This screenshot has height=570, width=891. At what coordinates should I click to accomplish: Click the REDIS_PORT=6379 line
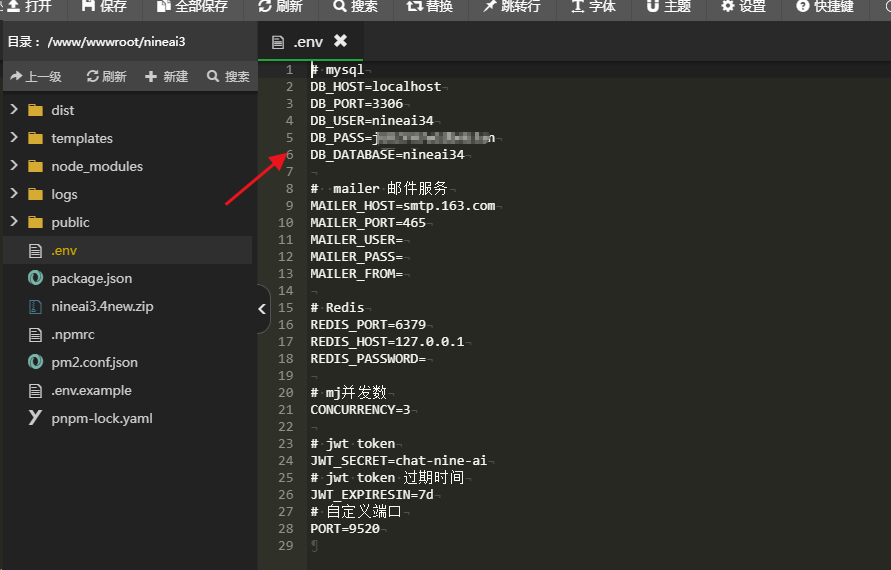pyautogui.click(x=368, y=324)
